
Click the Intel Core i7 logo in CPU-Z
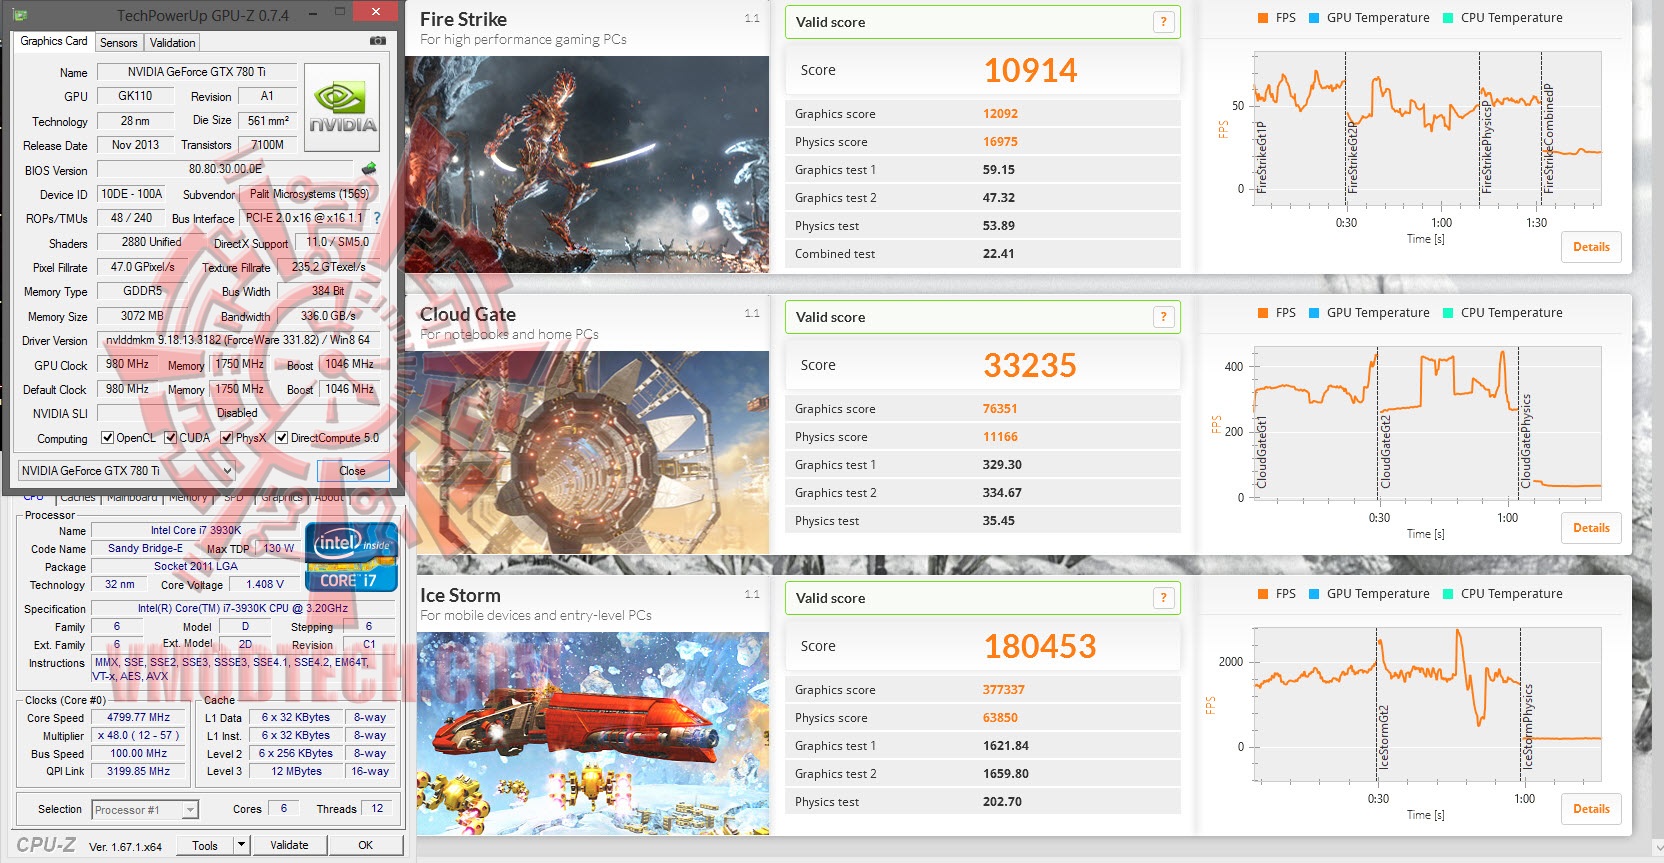click(x=351, y=557)
